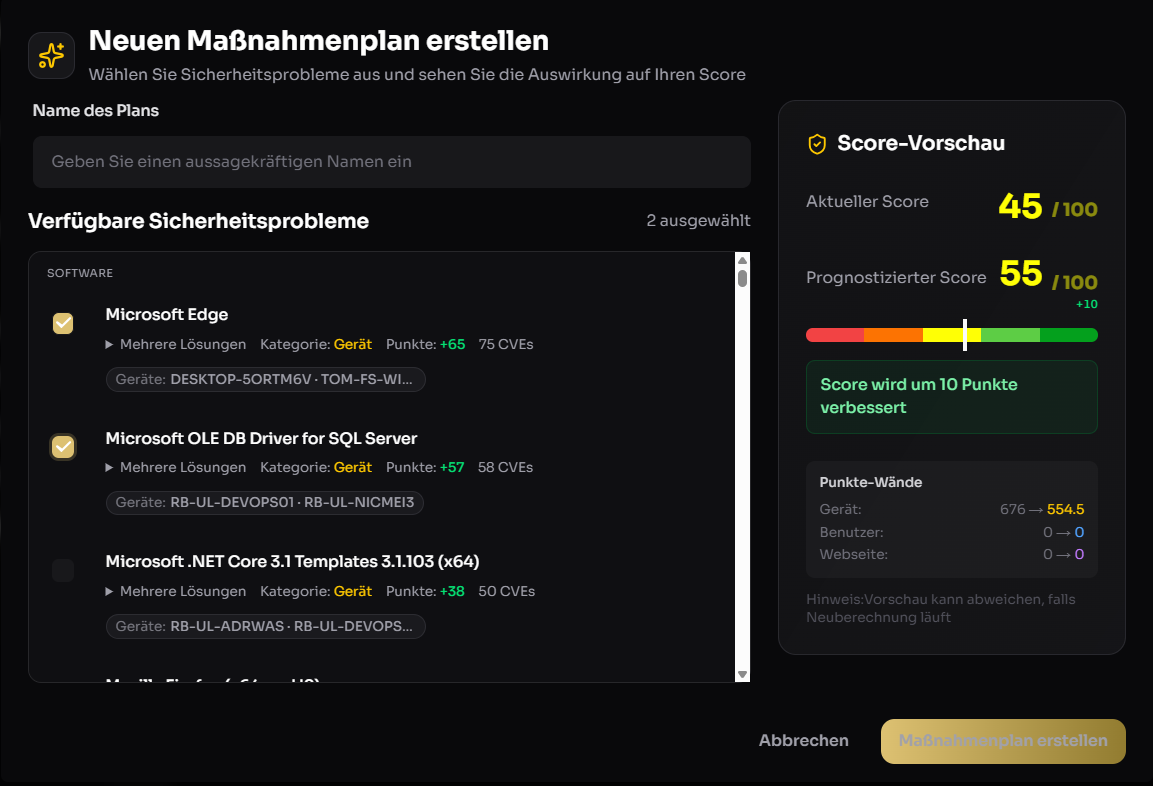Expand Mehrere Lösungen under OLE DB Driver
Image resolution: width=1153 pixels, height=786 pixels.
(176, 467)
